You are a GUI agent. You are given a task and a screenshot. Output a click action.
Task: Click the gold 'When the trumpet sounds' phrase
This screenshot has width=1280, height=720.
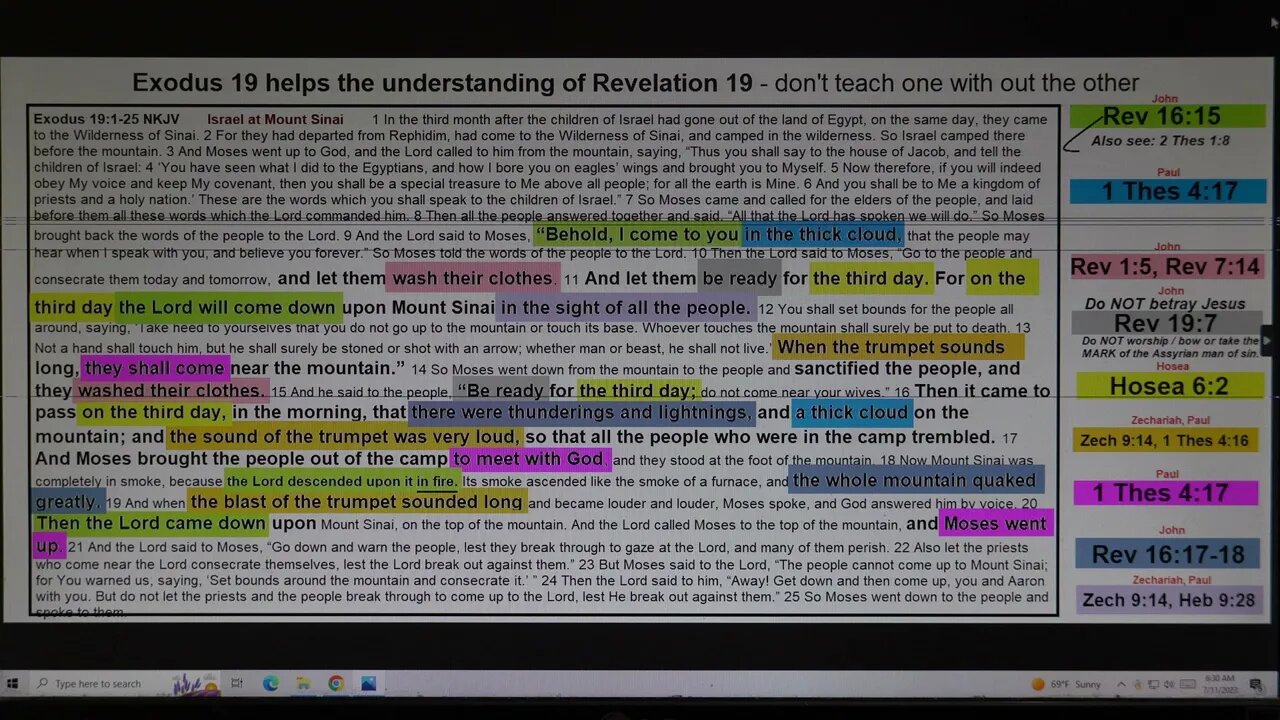pos(898,347)
